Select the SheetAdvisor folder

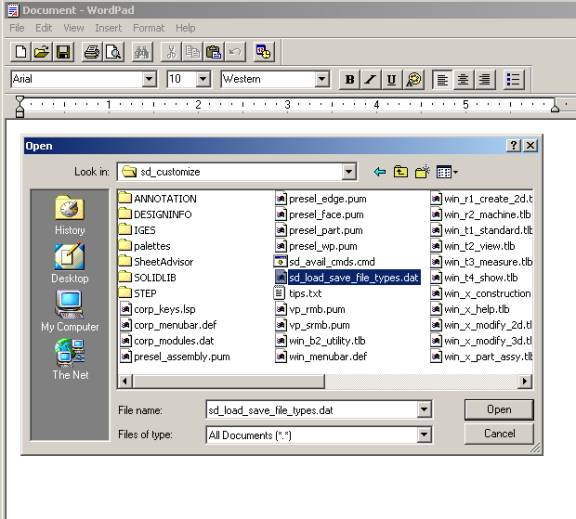click(156, 262)
